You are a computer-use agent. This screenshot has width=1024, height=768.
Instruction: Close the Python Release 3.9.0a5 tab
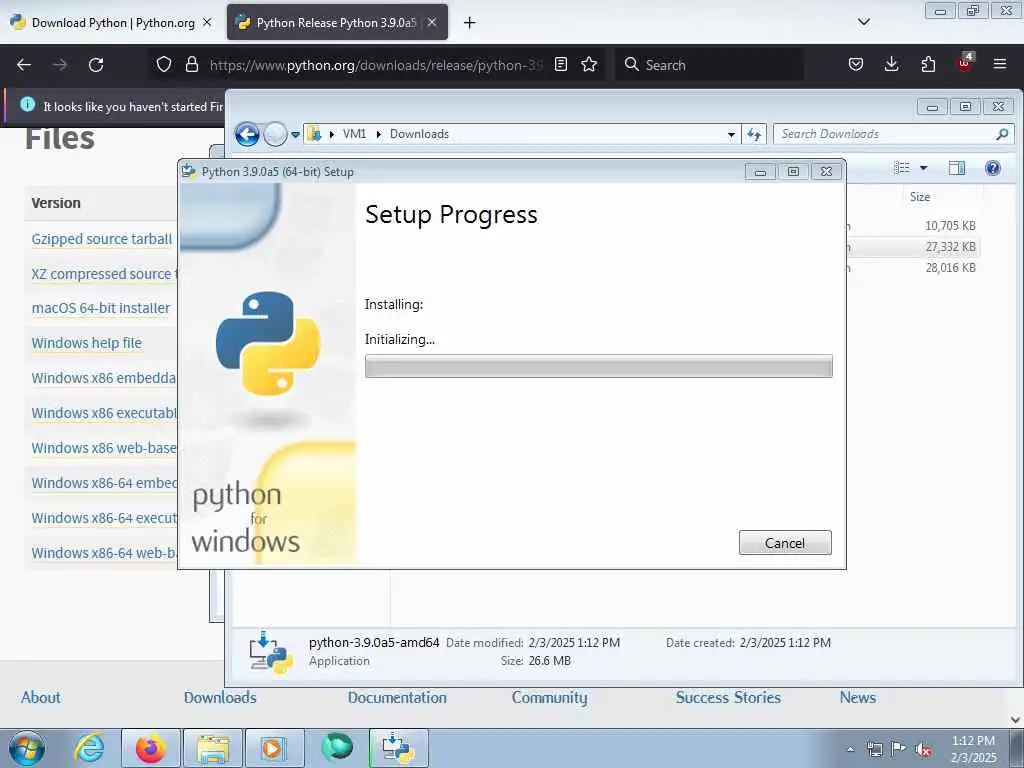click(432, 22)
